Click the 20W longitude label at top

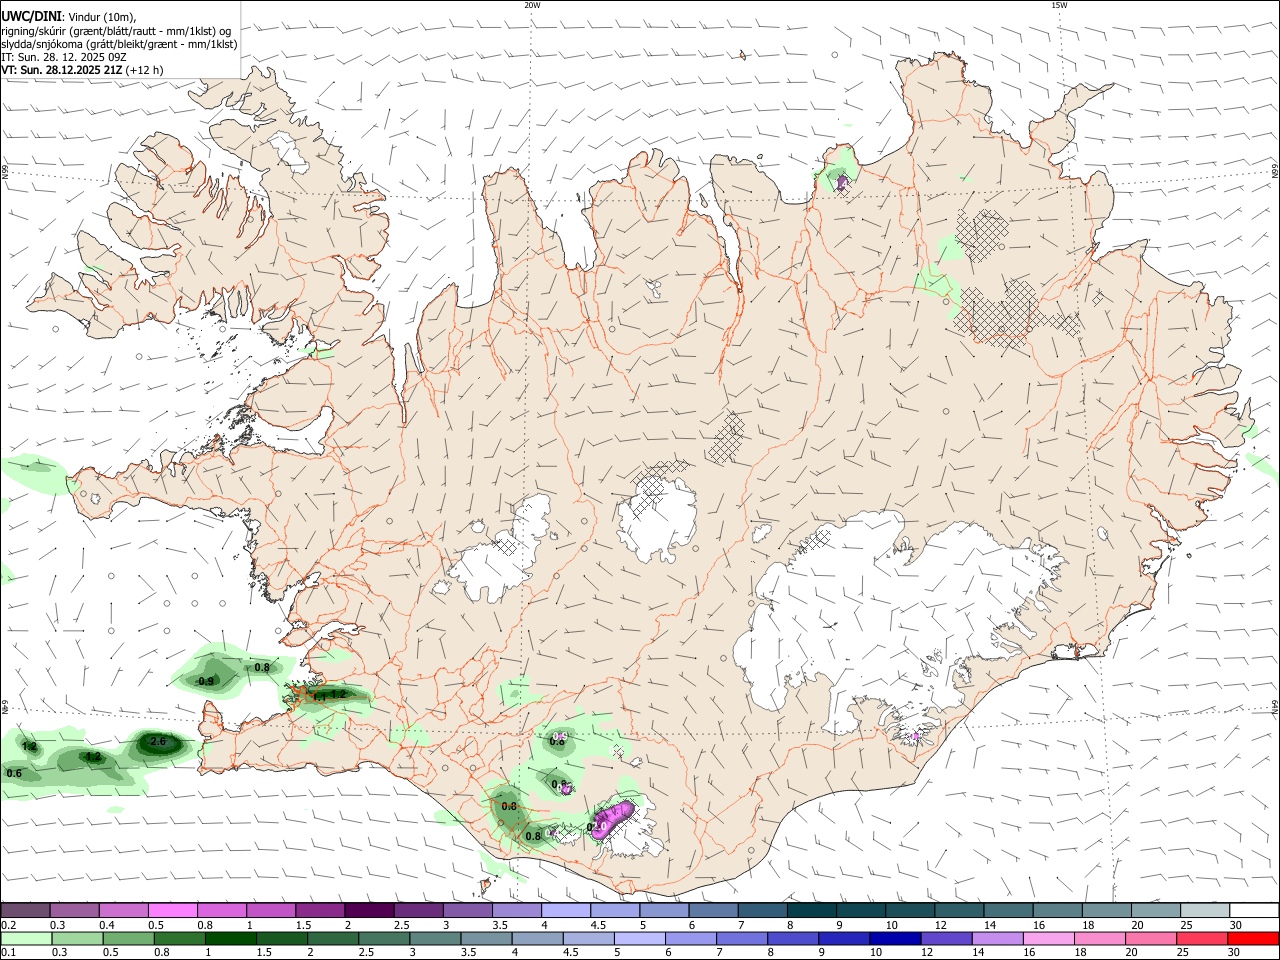click(x=532, y=5)
